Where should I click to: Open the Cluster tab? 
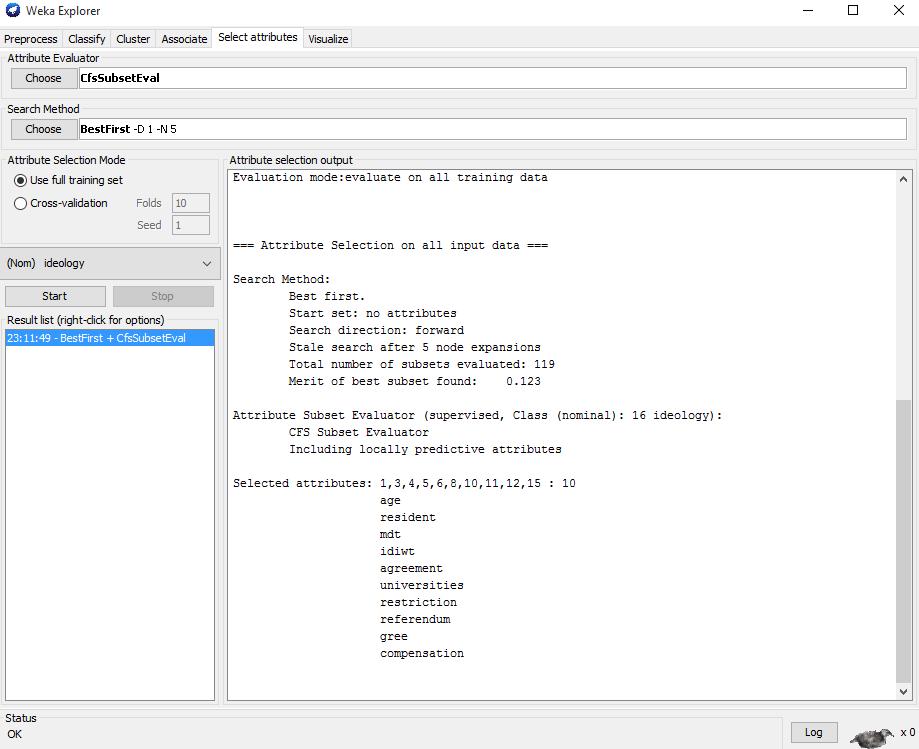133,39
